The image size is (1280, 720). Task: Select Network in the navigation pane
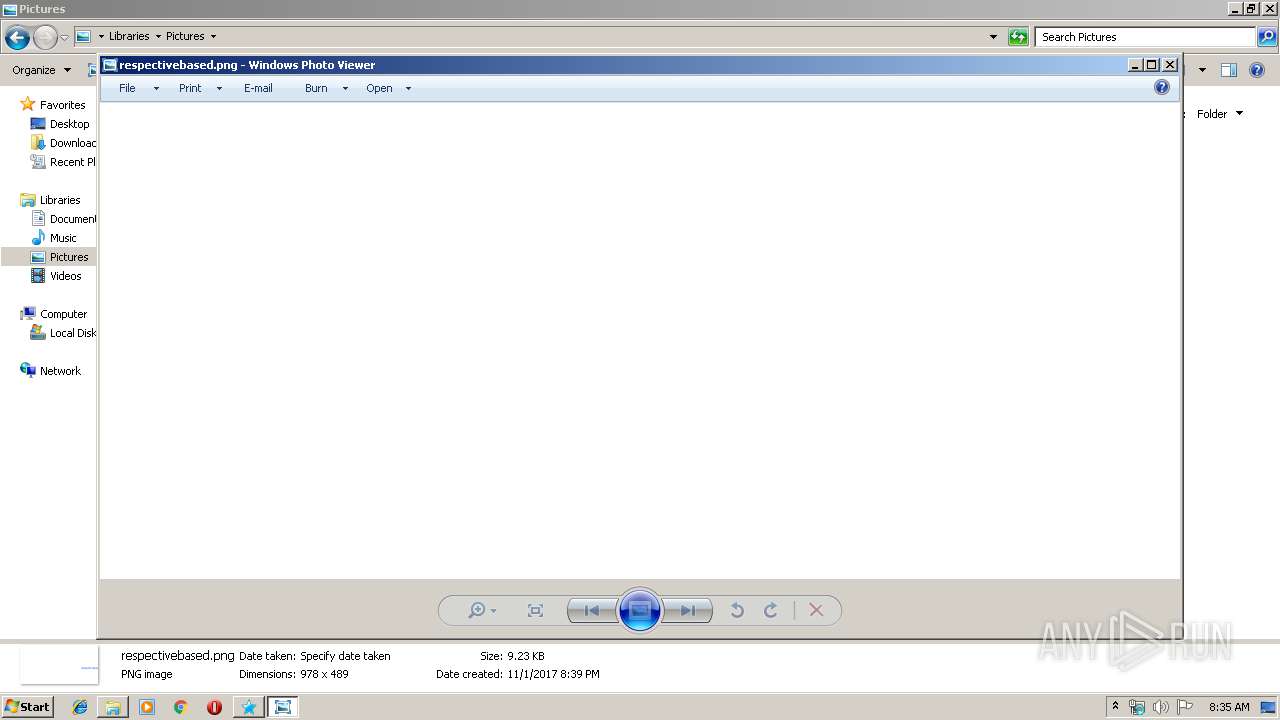tap(60, 371)
